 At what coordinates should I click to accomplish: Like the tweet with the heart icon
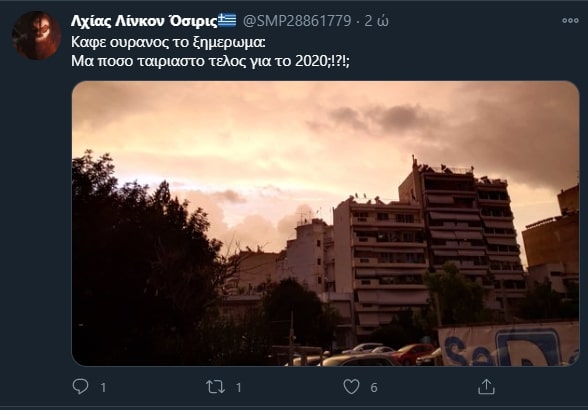pos(351,387)
